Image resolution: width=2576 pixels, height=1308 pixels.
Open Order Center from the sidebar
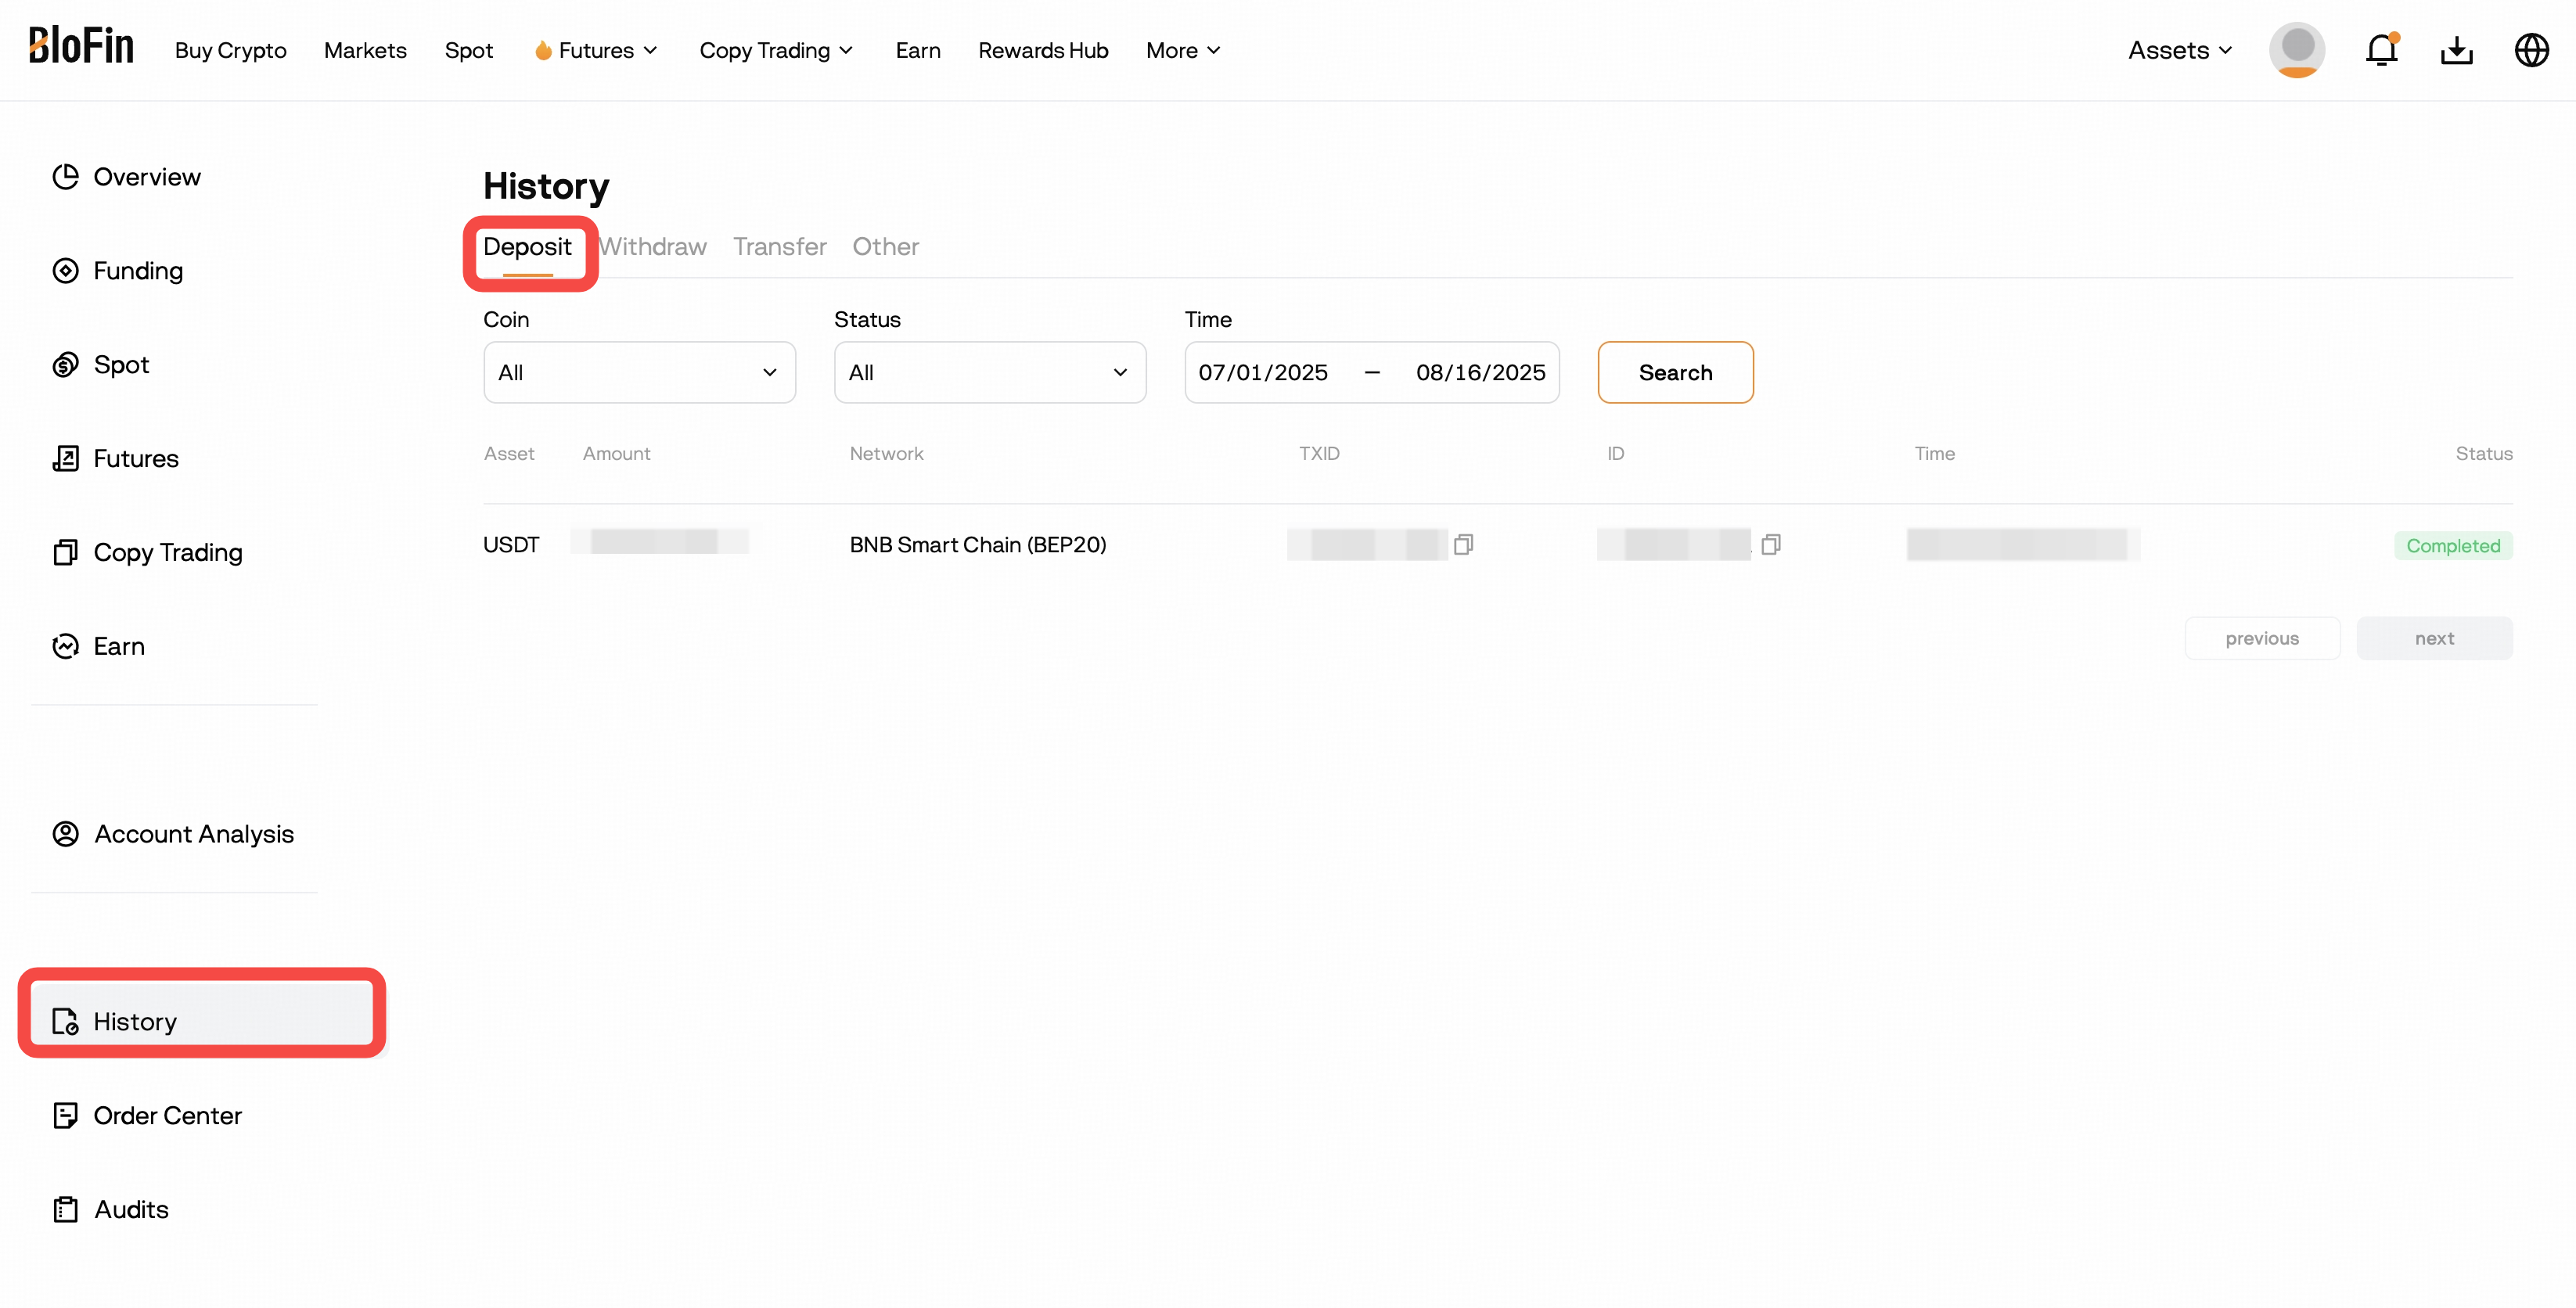pos(167,1115)
